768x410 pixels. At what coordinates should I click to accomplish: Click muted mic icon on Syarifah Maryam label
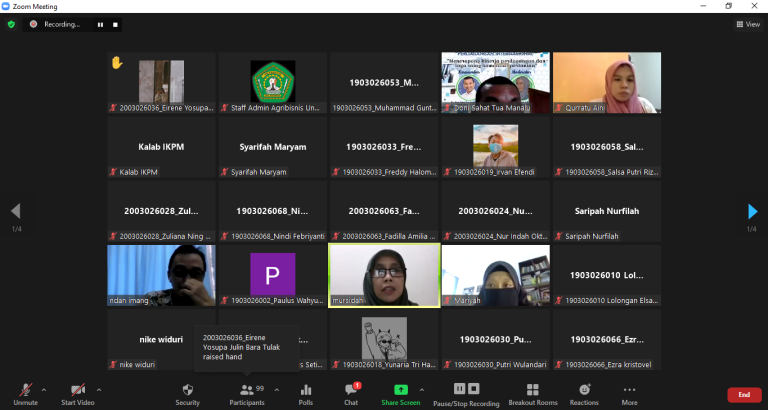(x=225, y=172)
